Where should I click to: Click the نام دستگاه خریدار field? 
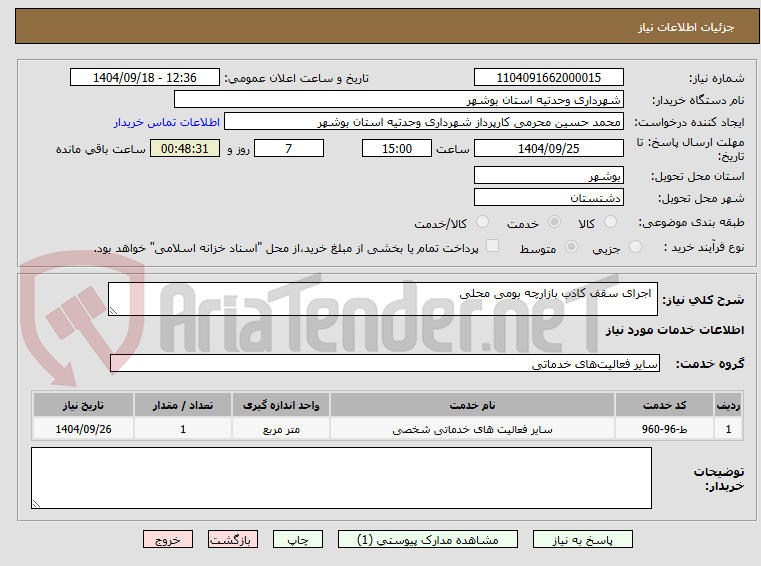[x=398, y=100]
